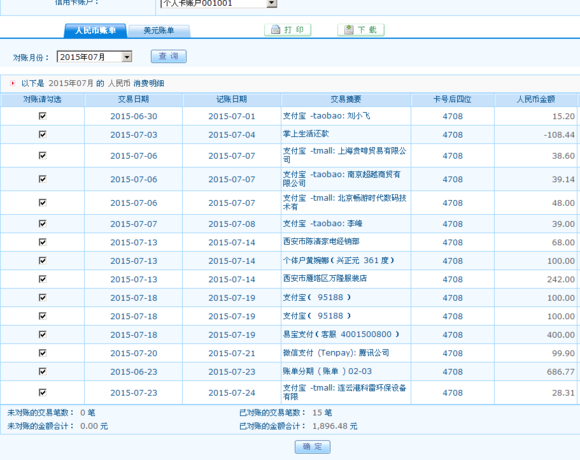Toggle checkbox for the 易宝支付 400.00 row

point(43,335)
